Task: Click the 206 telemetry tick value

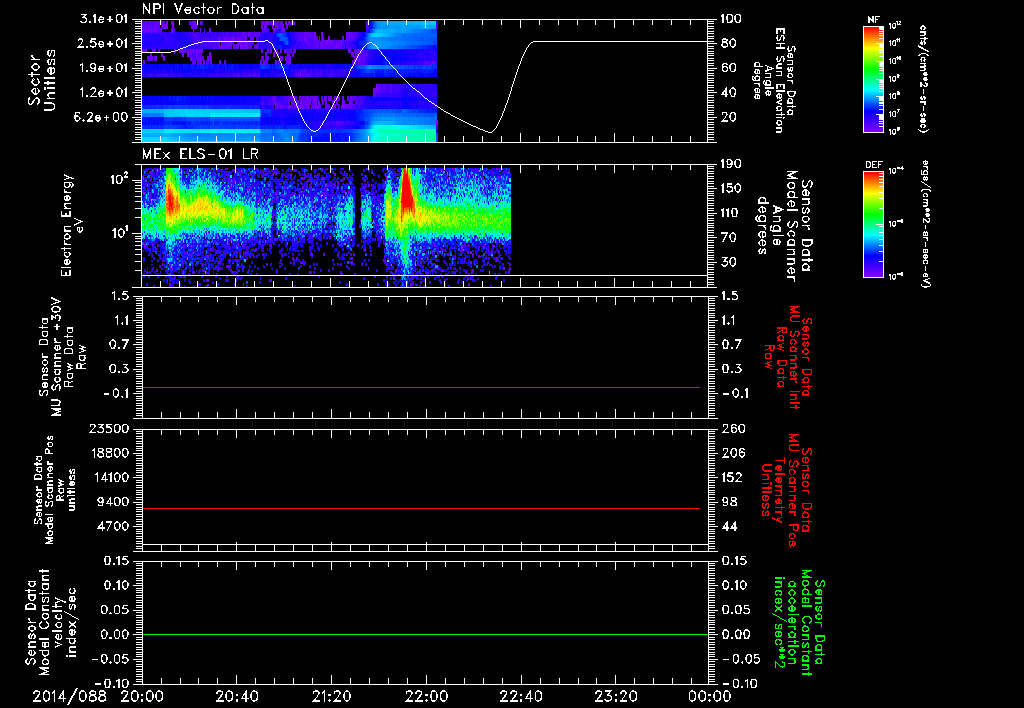Action: pos(733,453)
